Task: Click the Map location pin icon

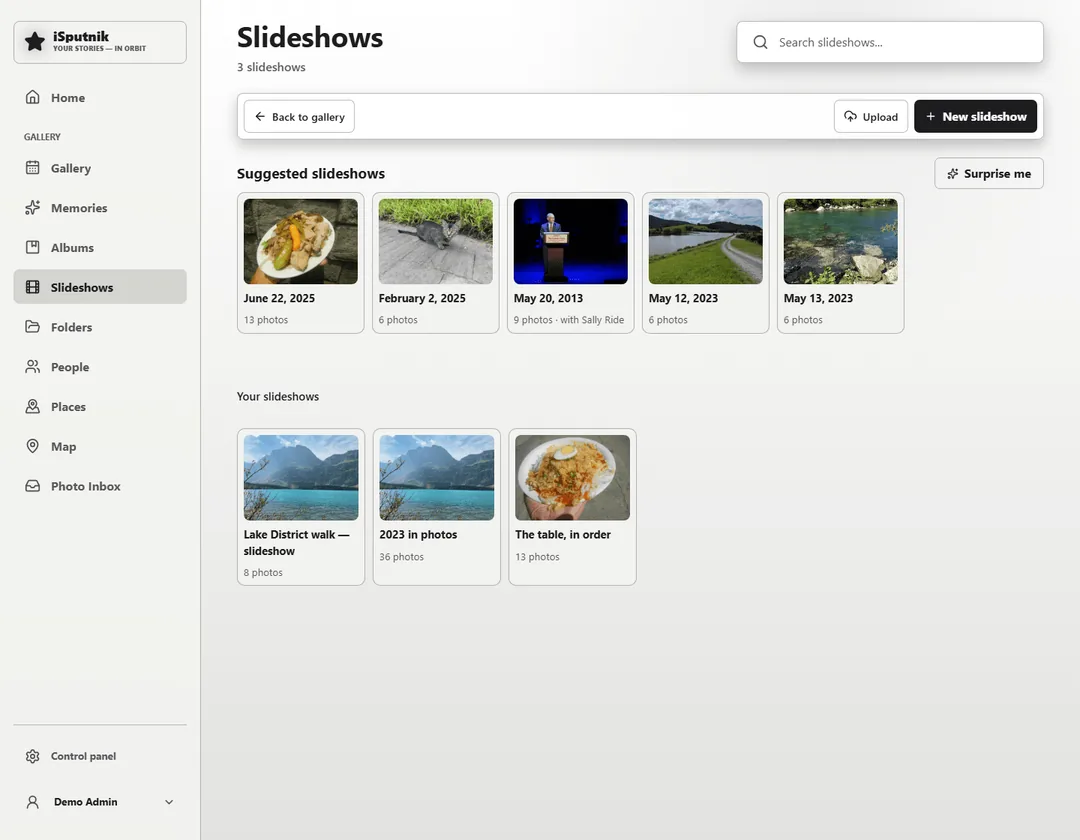Action: [32, 446]
